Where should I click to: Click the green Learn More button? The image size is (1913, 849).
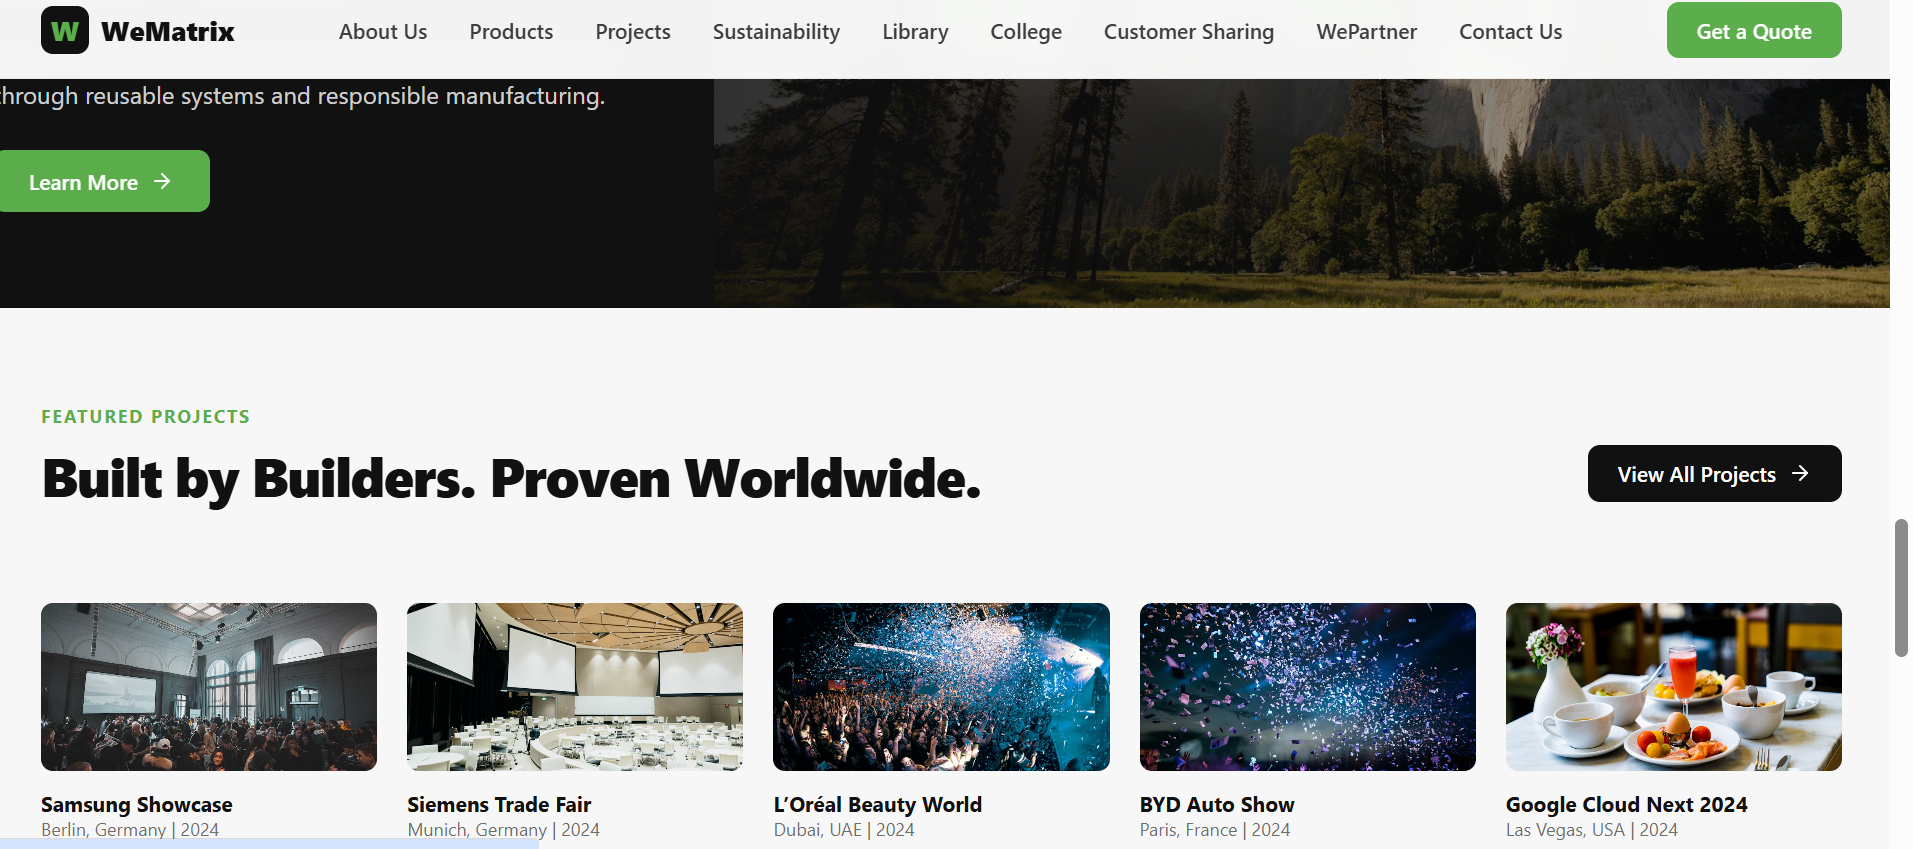(x=104, y=181)
